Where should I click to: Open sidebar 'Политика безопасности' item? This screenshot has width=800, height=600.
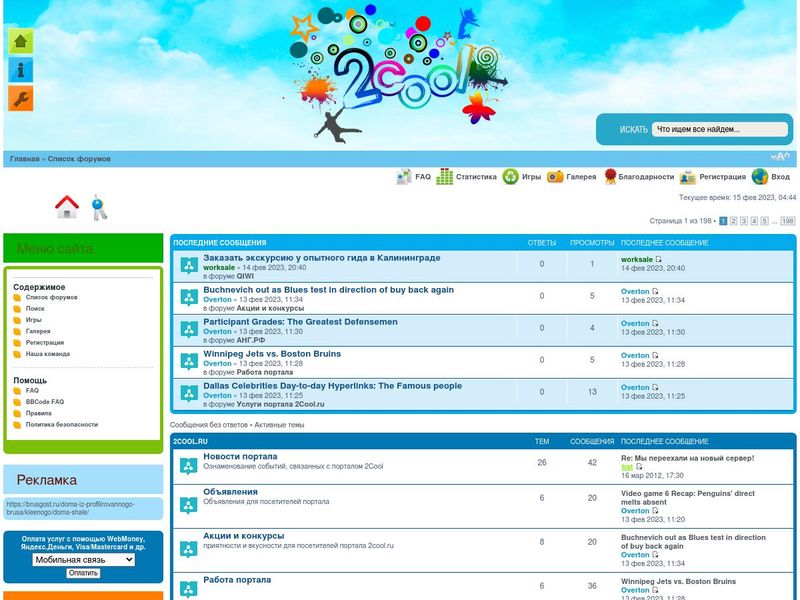pos(62,424)
